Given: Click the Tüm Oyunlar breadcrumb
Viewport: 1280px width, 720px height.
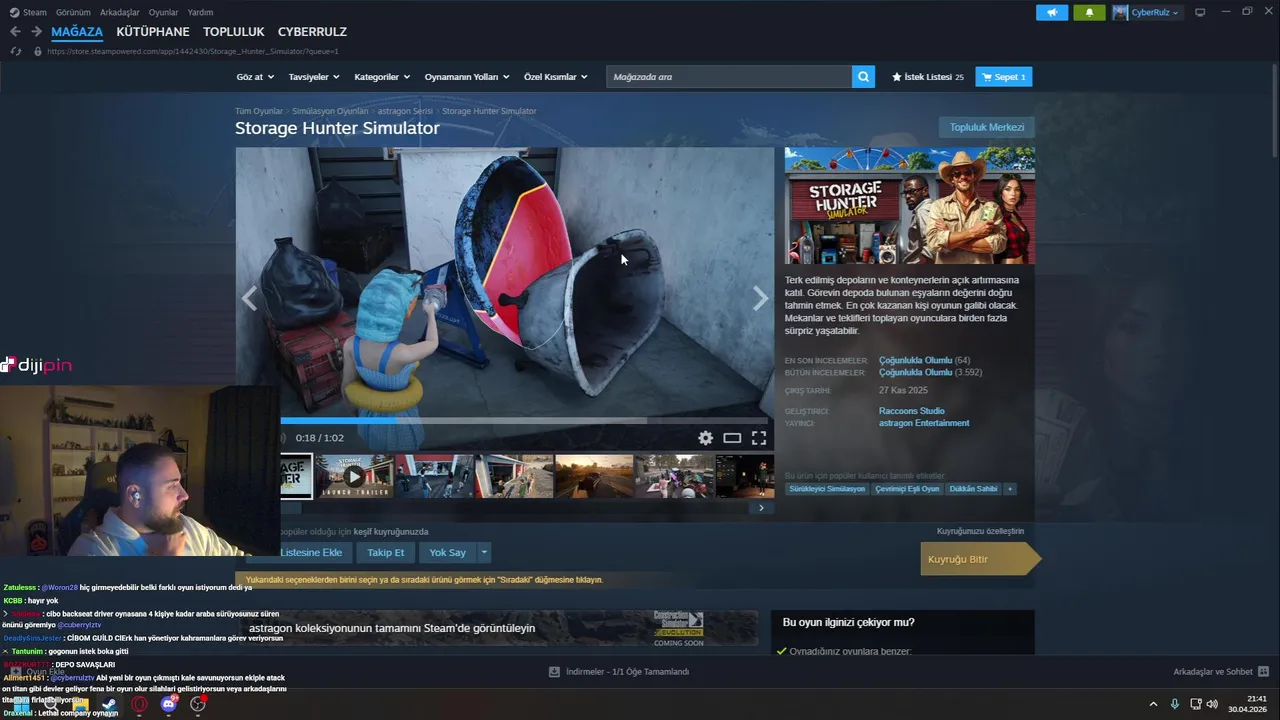Looking at the screenshot, I should [259, 111].
